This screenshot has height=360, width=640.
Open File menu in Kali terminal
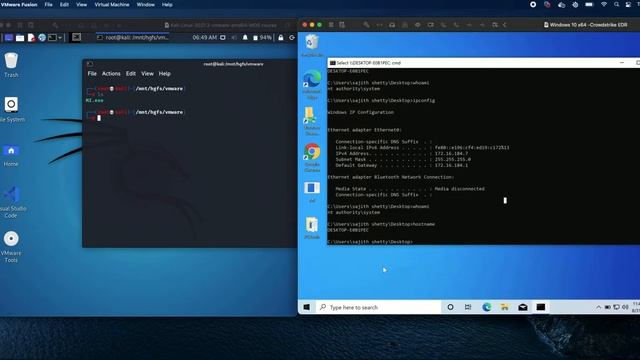(x=92, y=73)
